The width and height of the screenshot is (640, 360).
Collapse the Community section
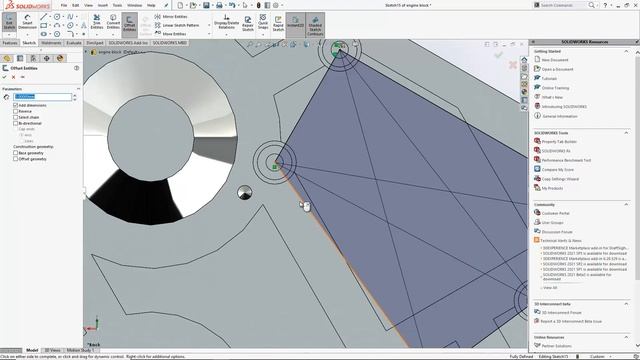[x=626, y=204]
